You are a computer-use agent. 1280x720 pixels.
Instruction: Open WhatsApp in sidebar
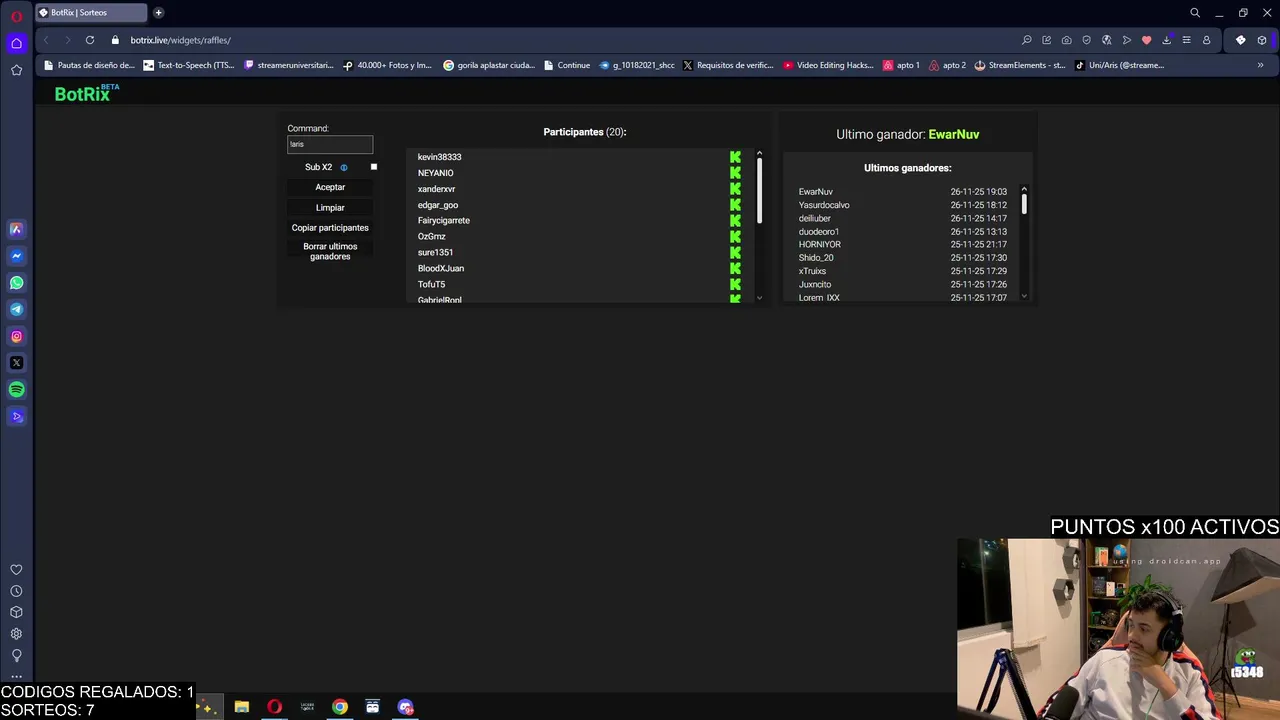(x=16, y=283)
